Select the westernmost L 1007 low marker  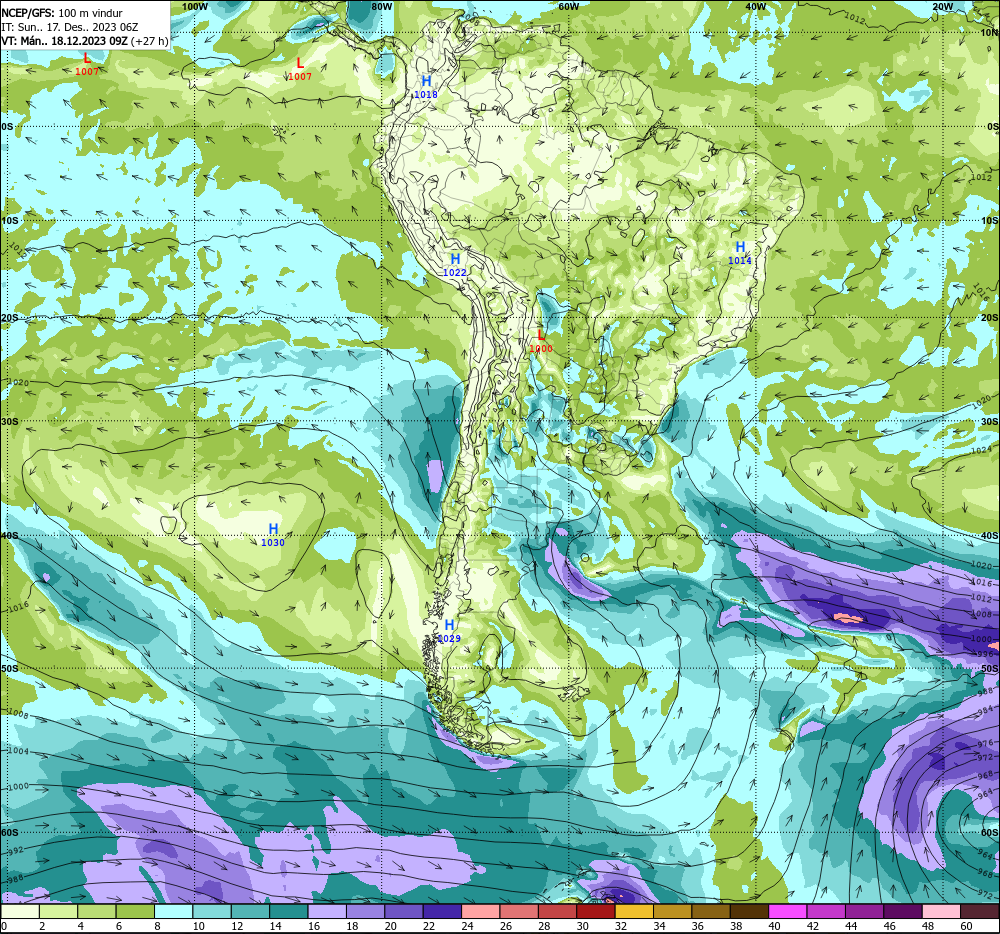[x=87, y=64]
